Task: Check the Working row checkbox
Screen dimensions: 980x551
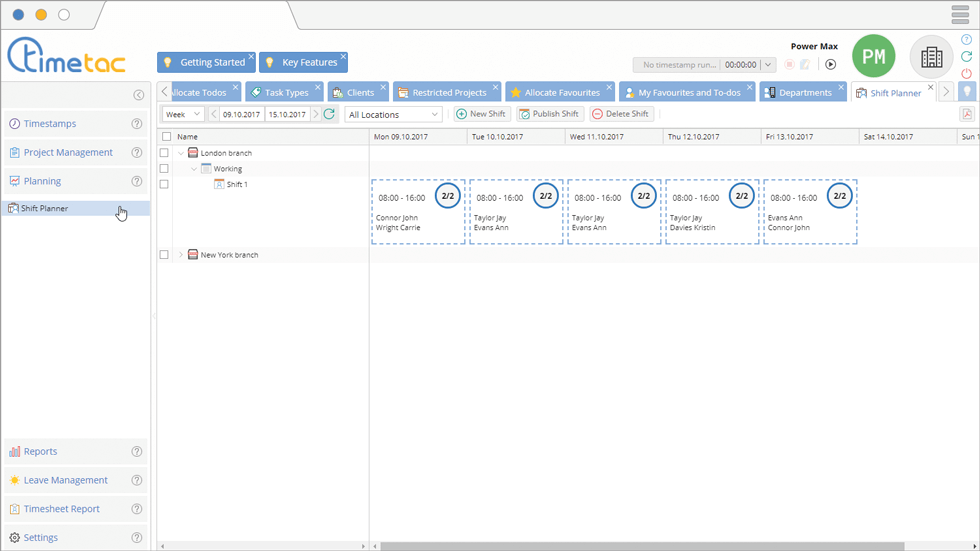Action: coord(164,169)
